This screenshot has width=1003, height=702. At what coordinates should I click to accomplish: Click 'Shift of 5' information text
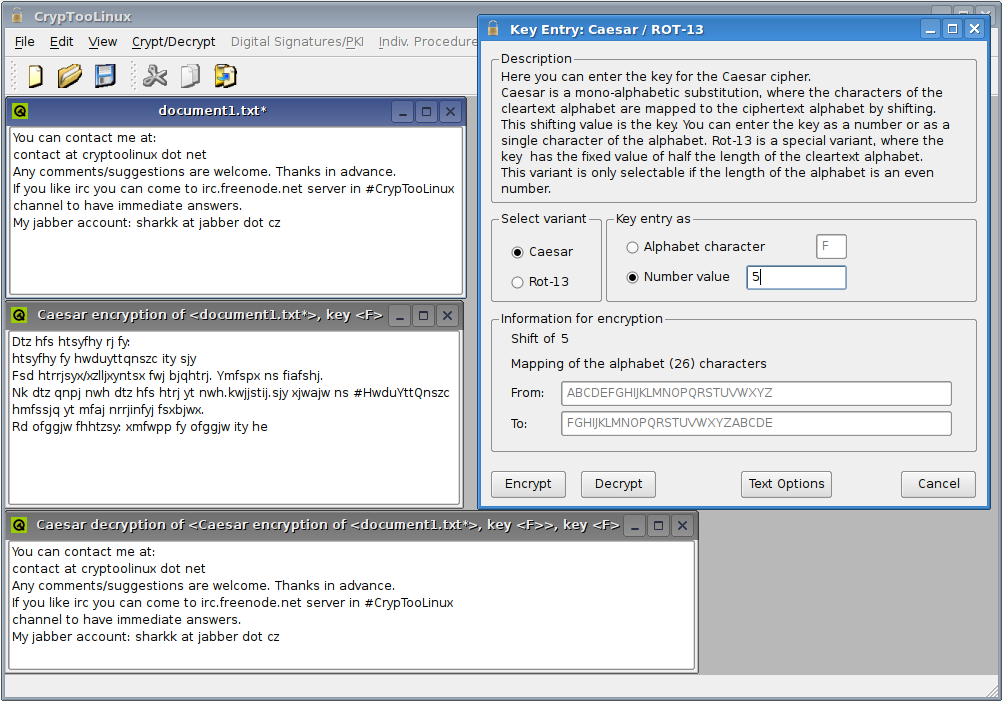(539, 339)
